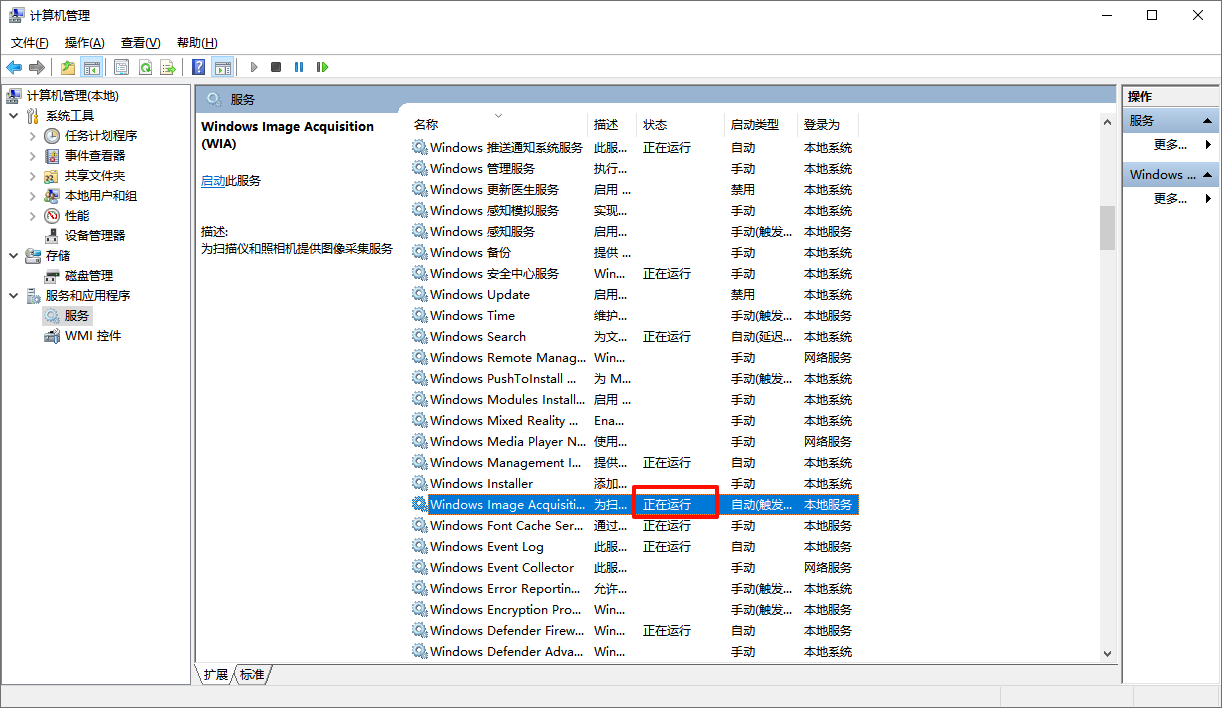Open 更多 submenu under Windows actions

point(1170,199)
